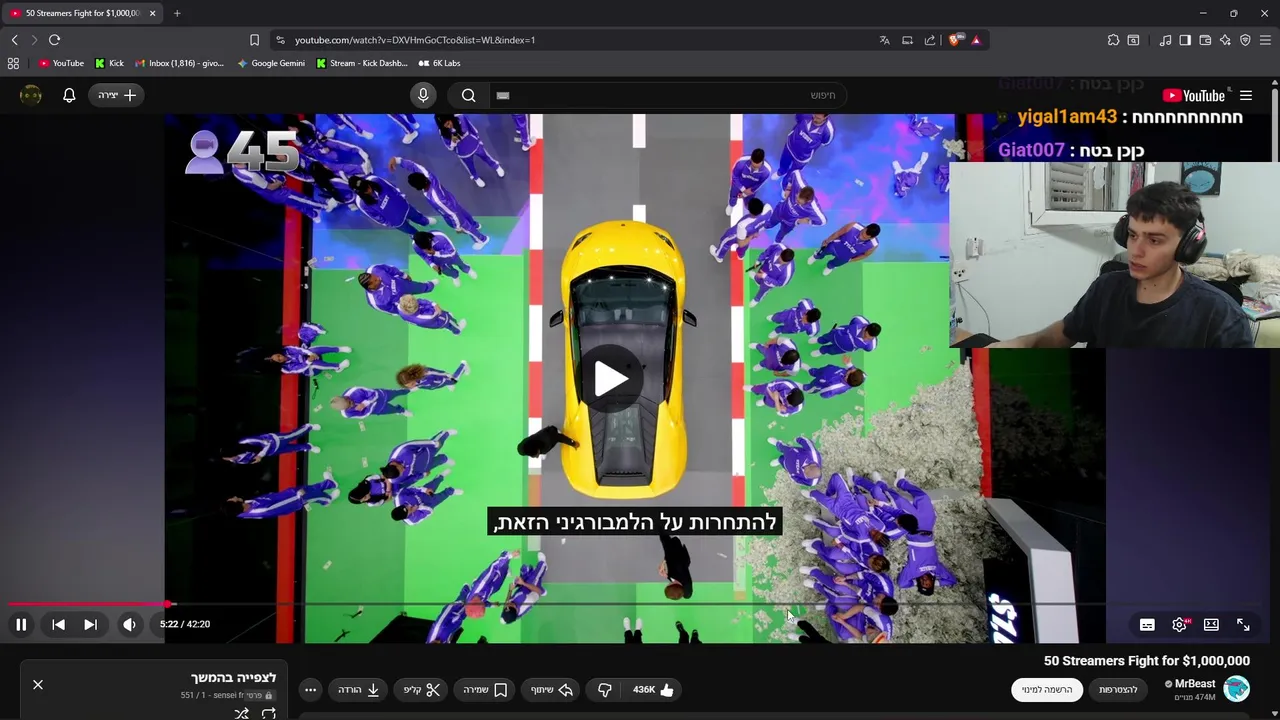Open the apps grid in bookmarks bar
Viewport: 1280px width, 720px height.
click(x=13, y=63)
